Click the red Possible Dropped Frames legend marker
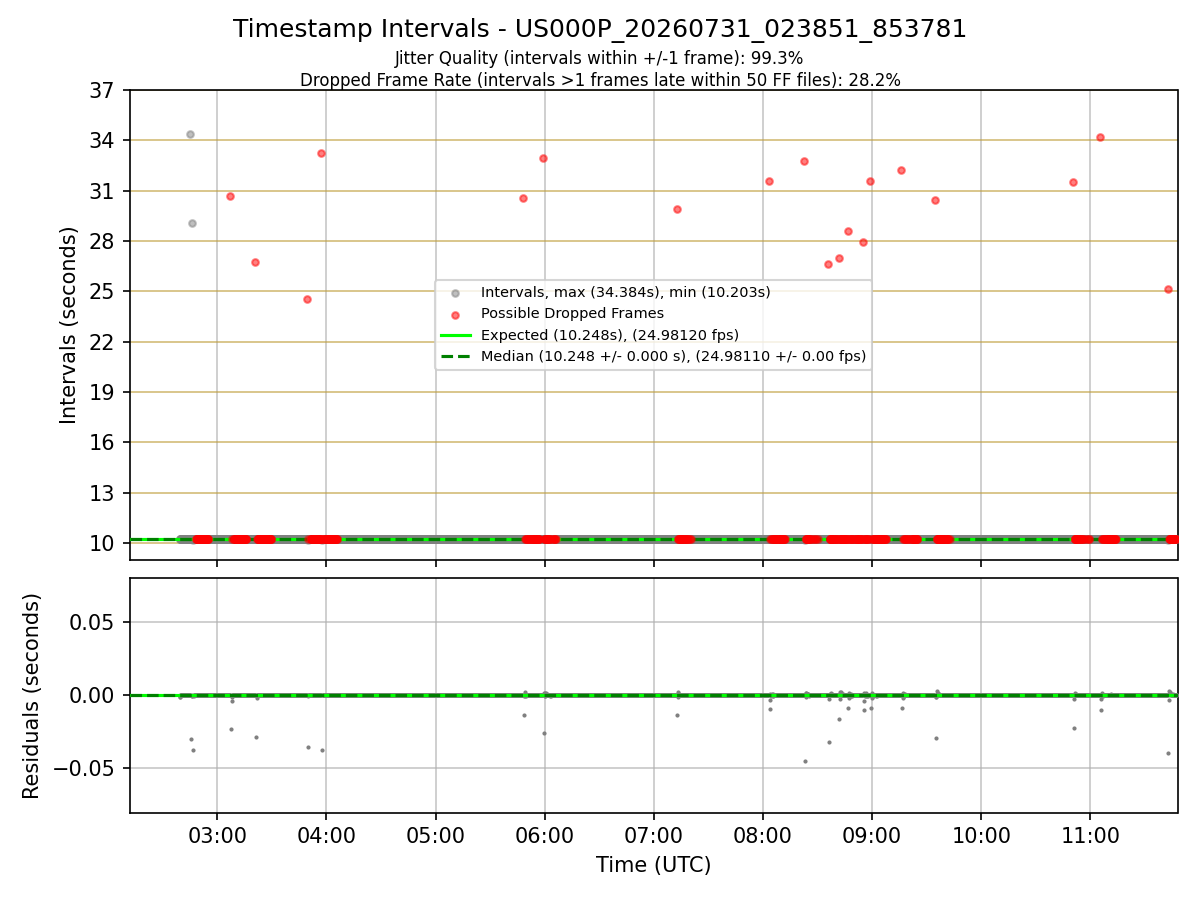The width and height of the screenshot is (1200, 900). [x=455, y=314]
